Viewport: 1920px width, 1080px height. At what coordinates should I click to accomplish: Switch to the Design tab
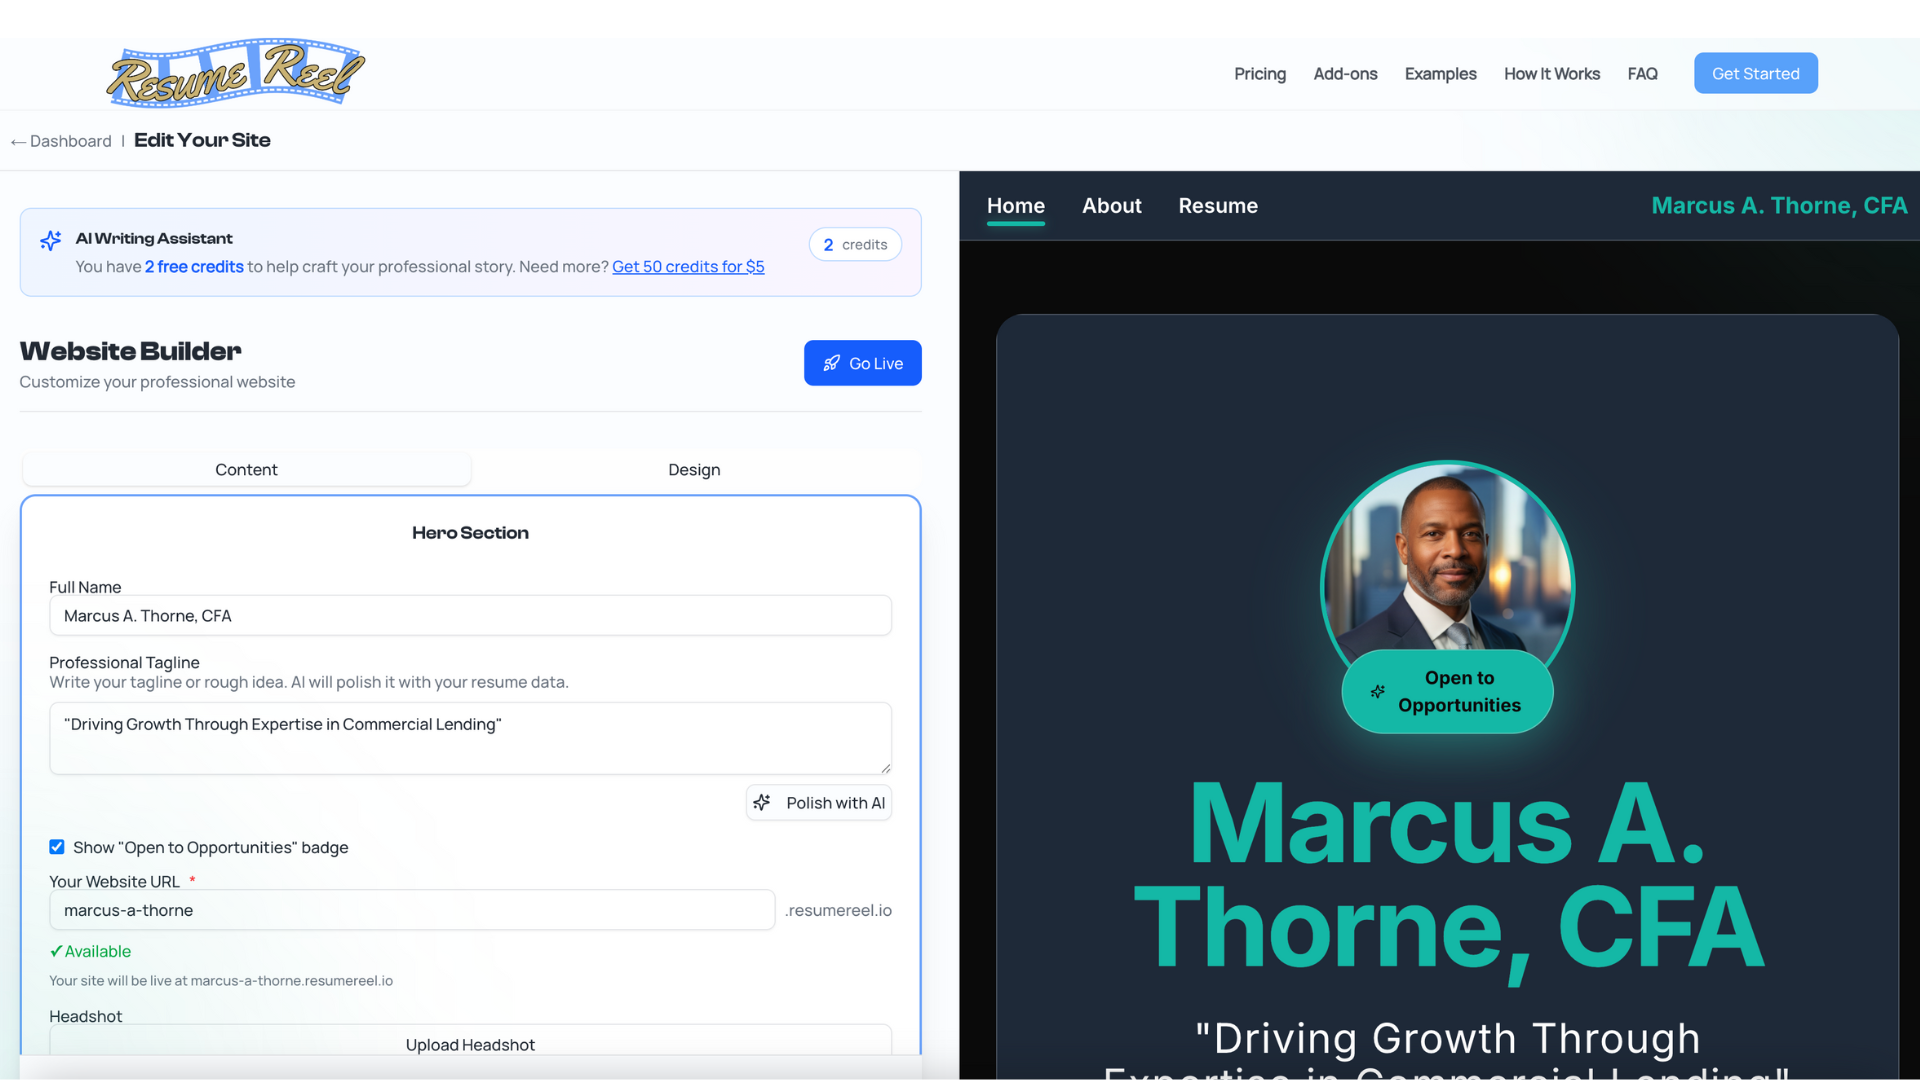point(694,469)
